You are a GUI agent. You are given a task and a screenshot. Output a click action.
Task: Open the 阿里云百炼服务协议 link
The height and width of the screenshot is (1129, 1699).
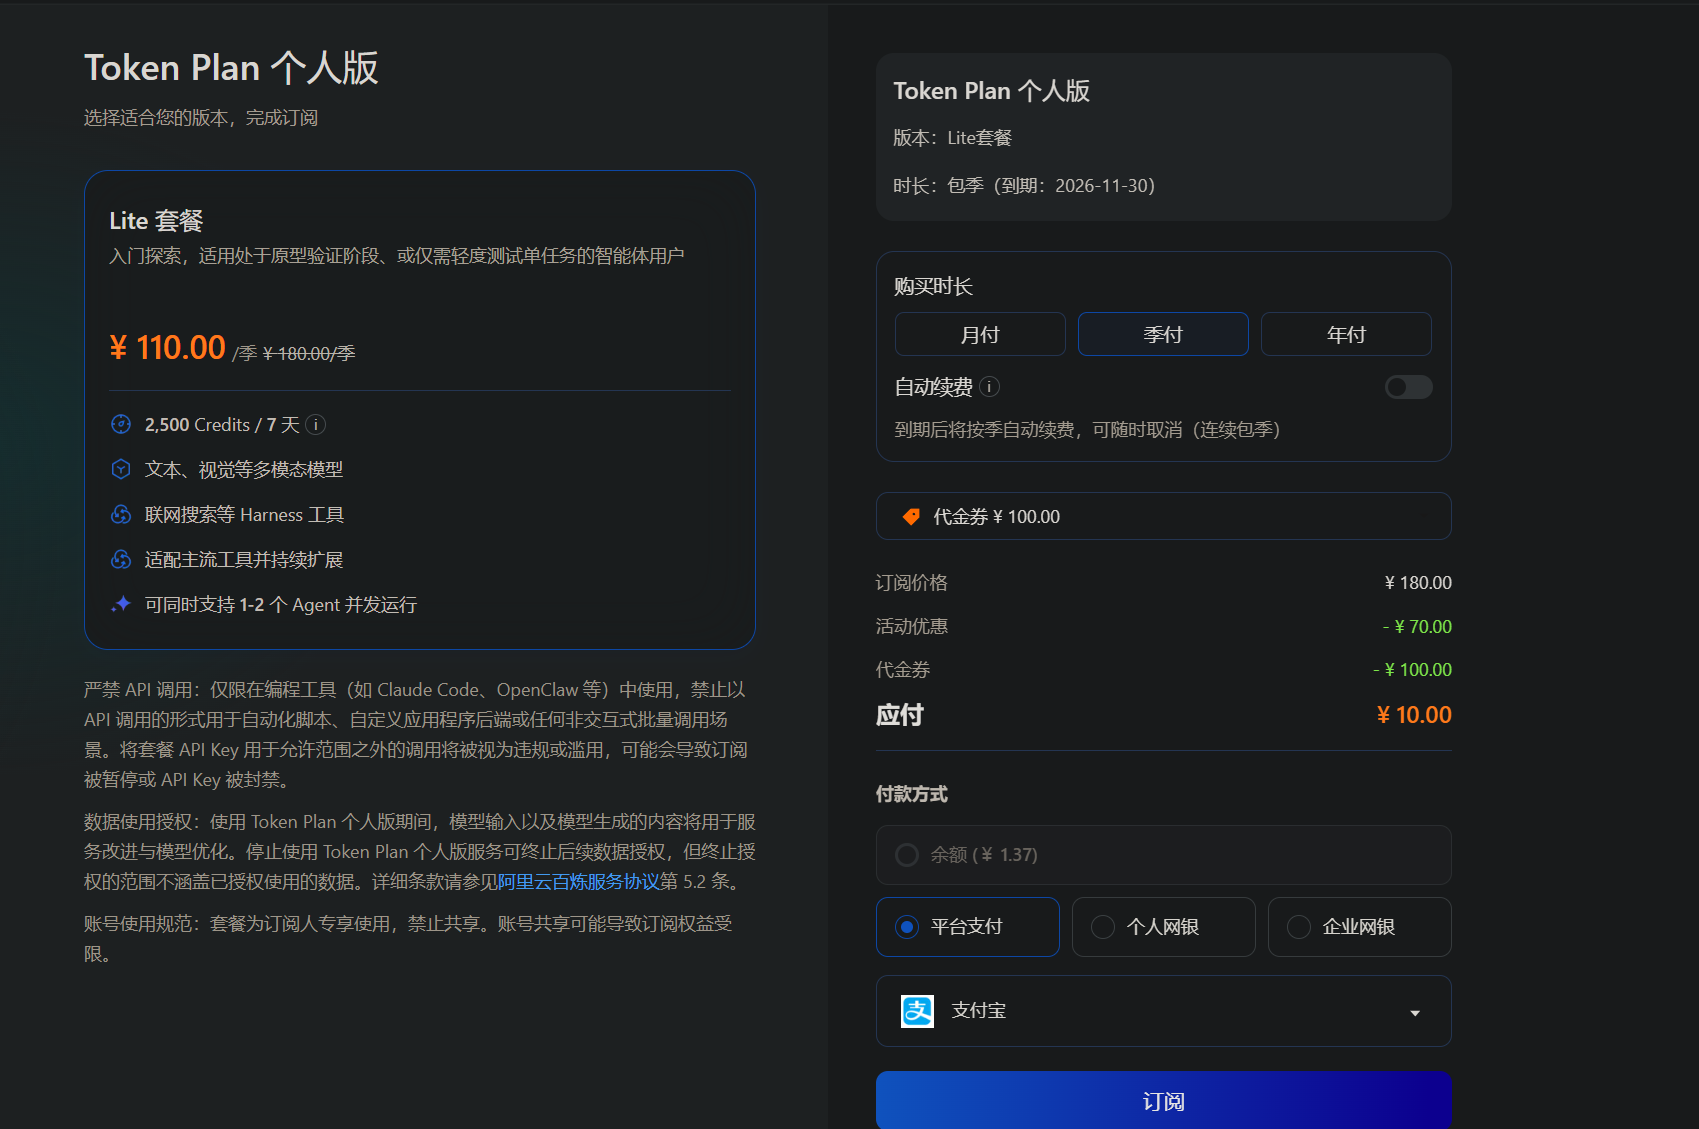tap(578, 882)
